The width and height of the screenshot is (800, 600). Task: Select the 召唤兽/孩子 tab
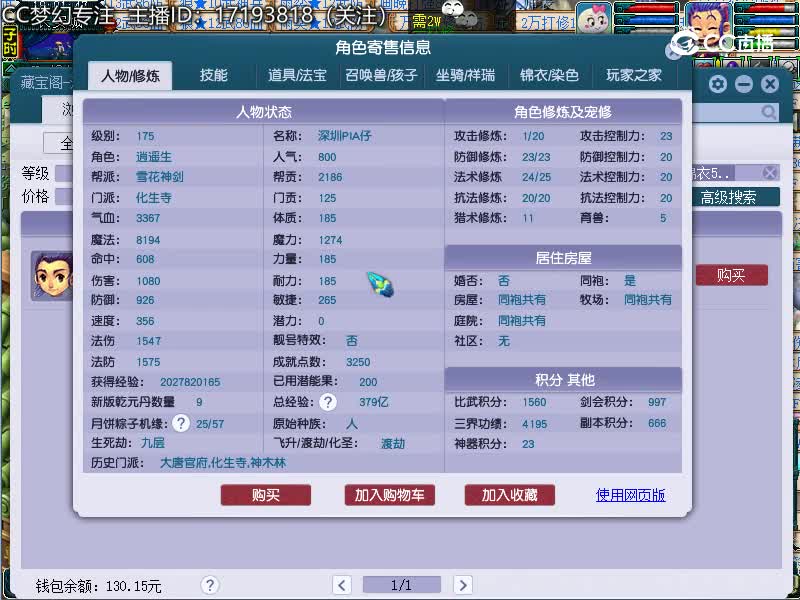tap(381, 76)
